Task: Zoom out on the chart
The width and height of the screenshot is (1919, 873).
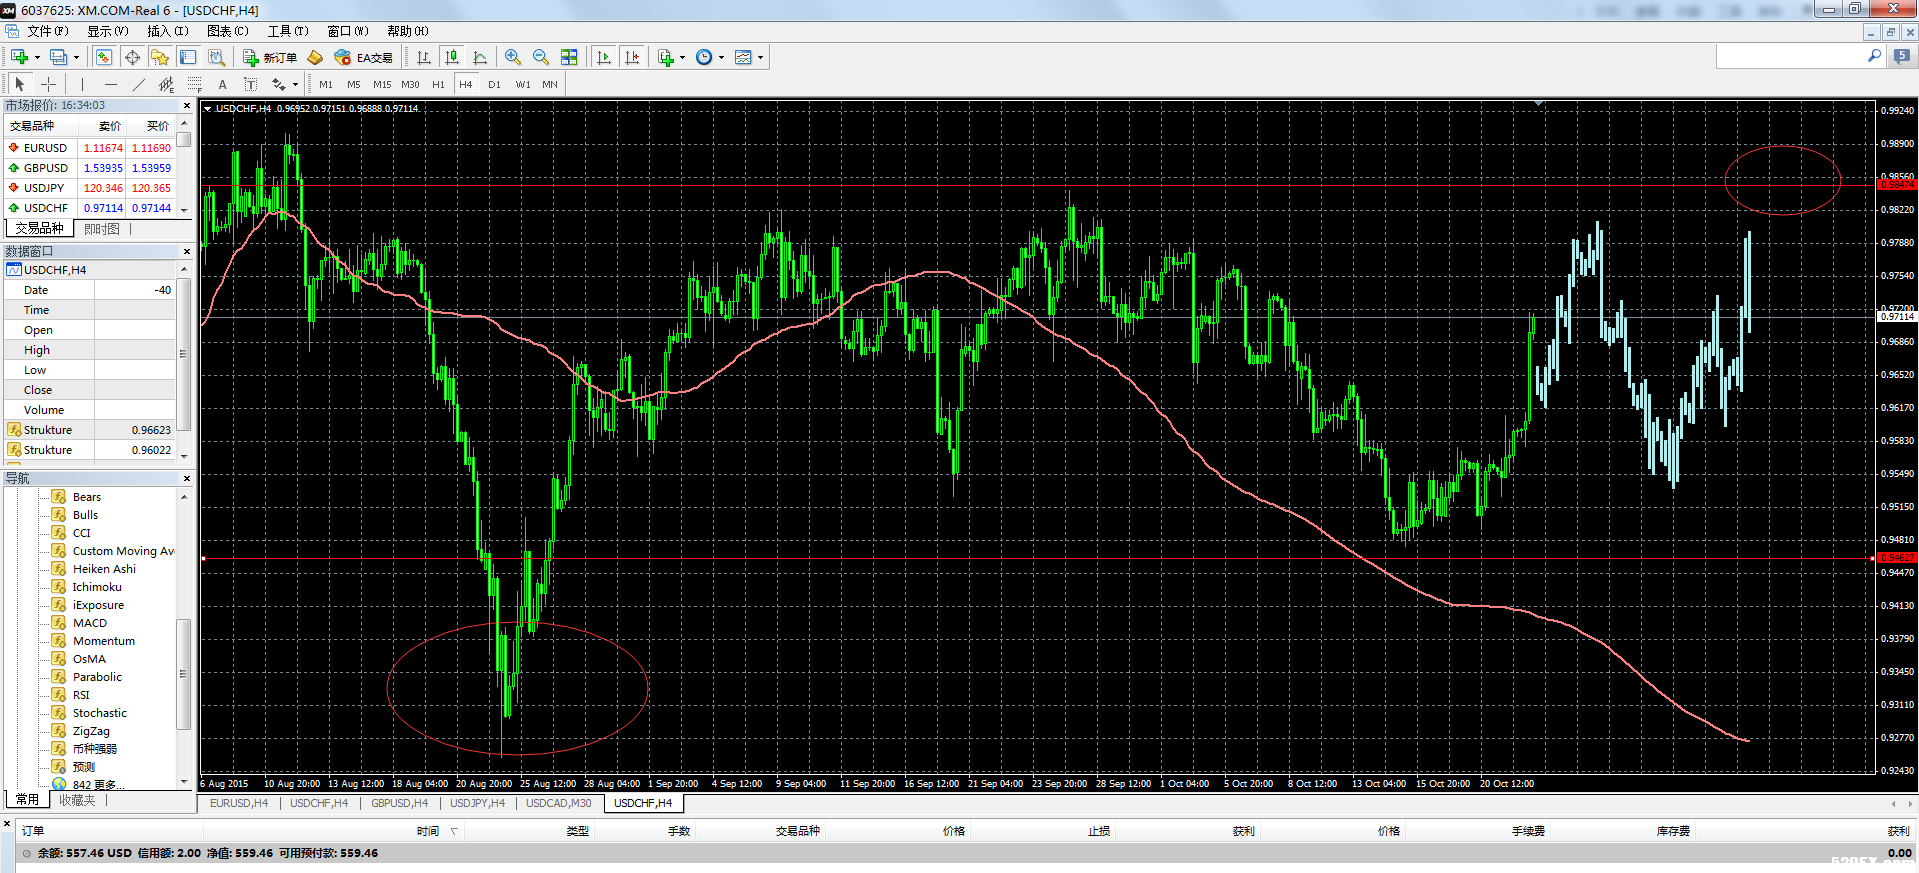Action: 541,57
